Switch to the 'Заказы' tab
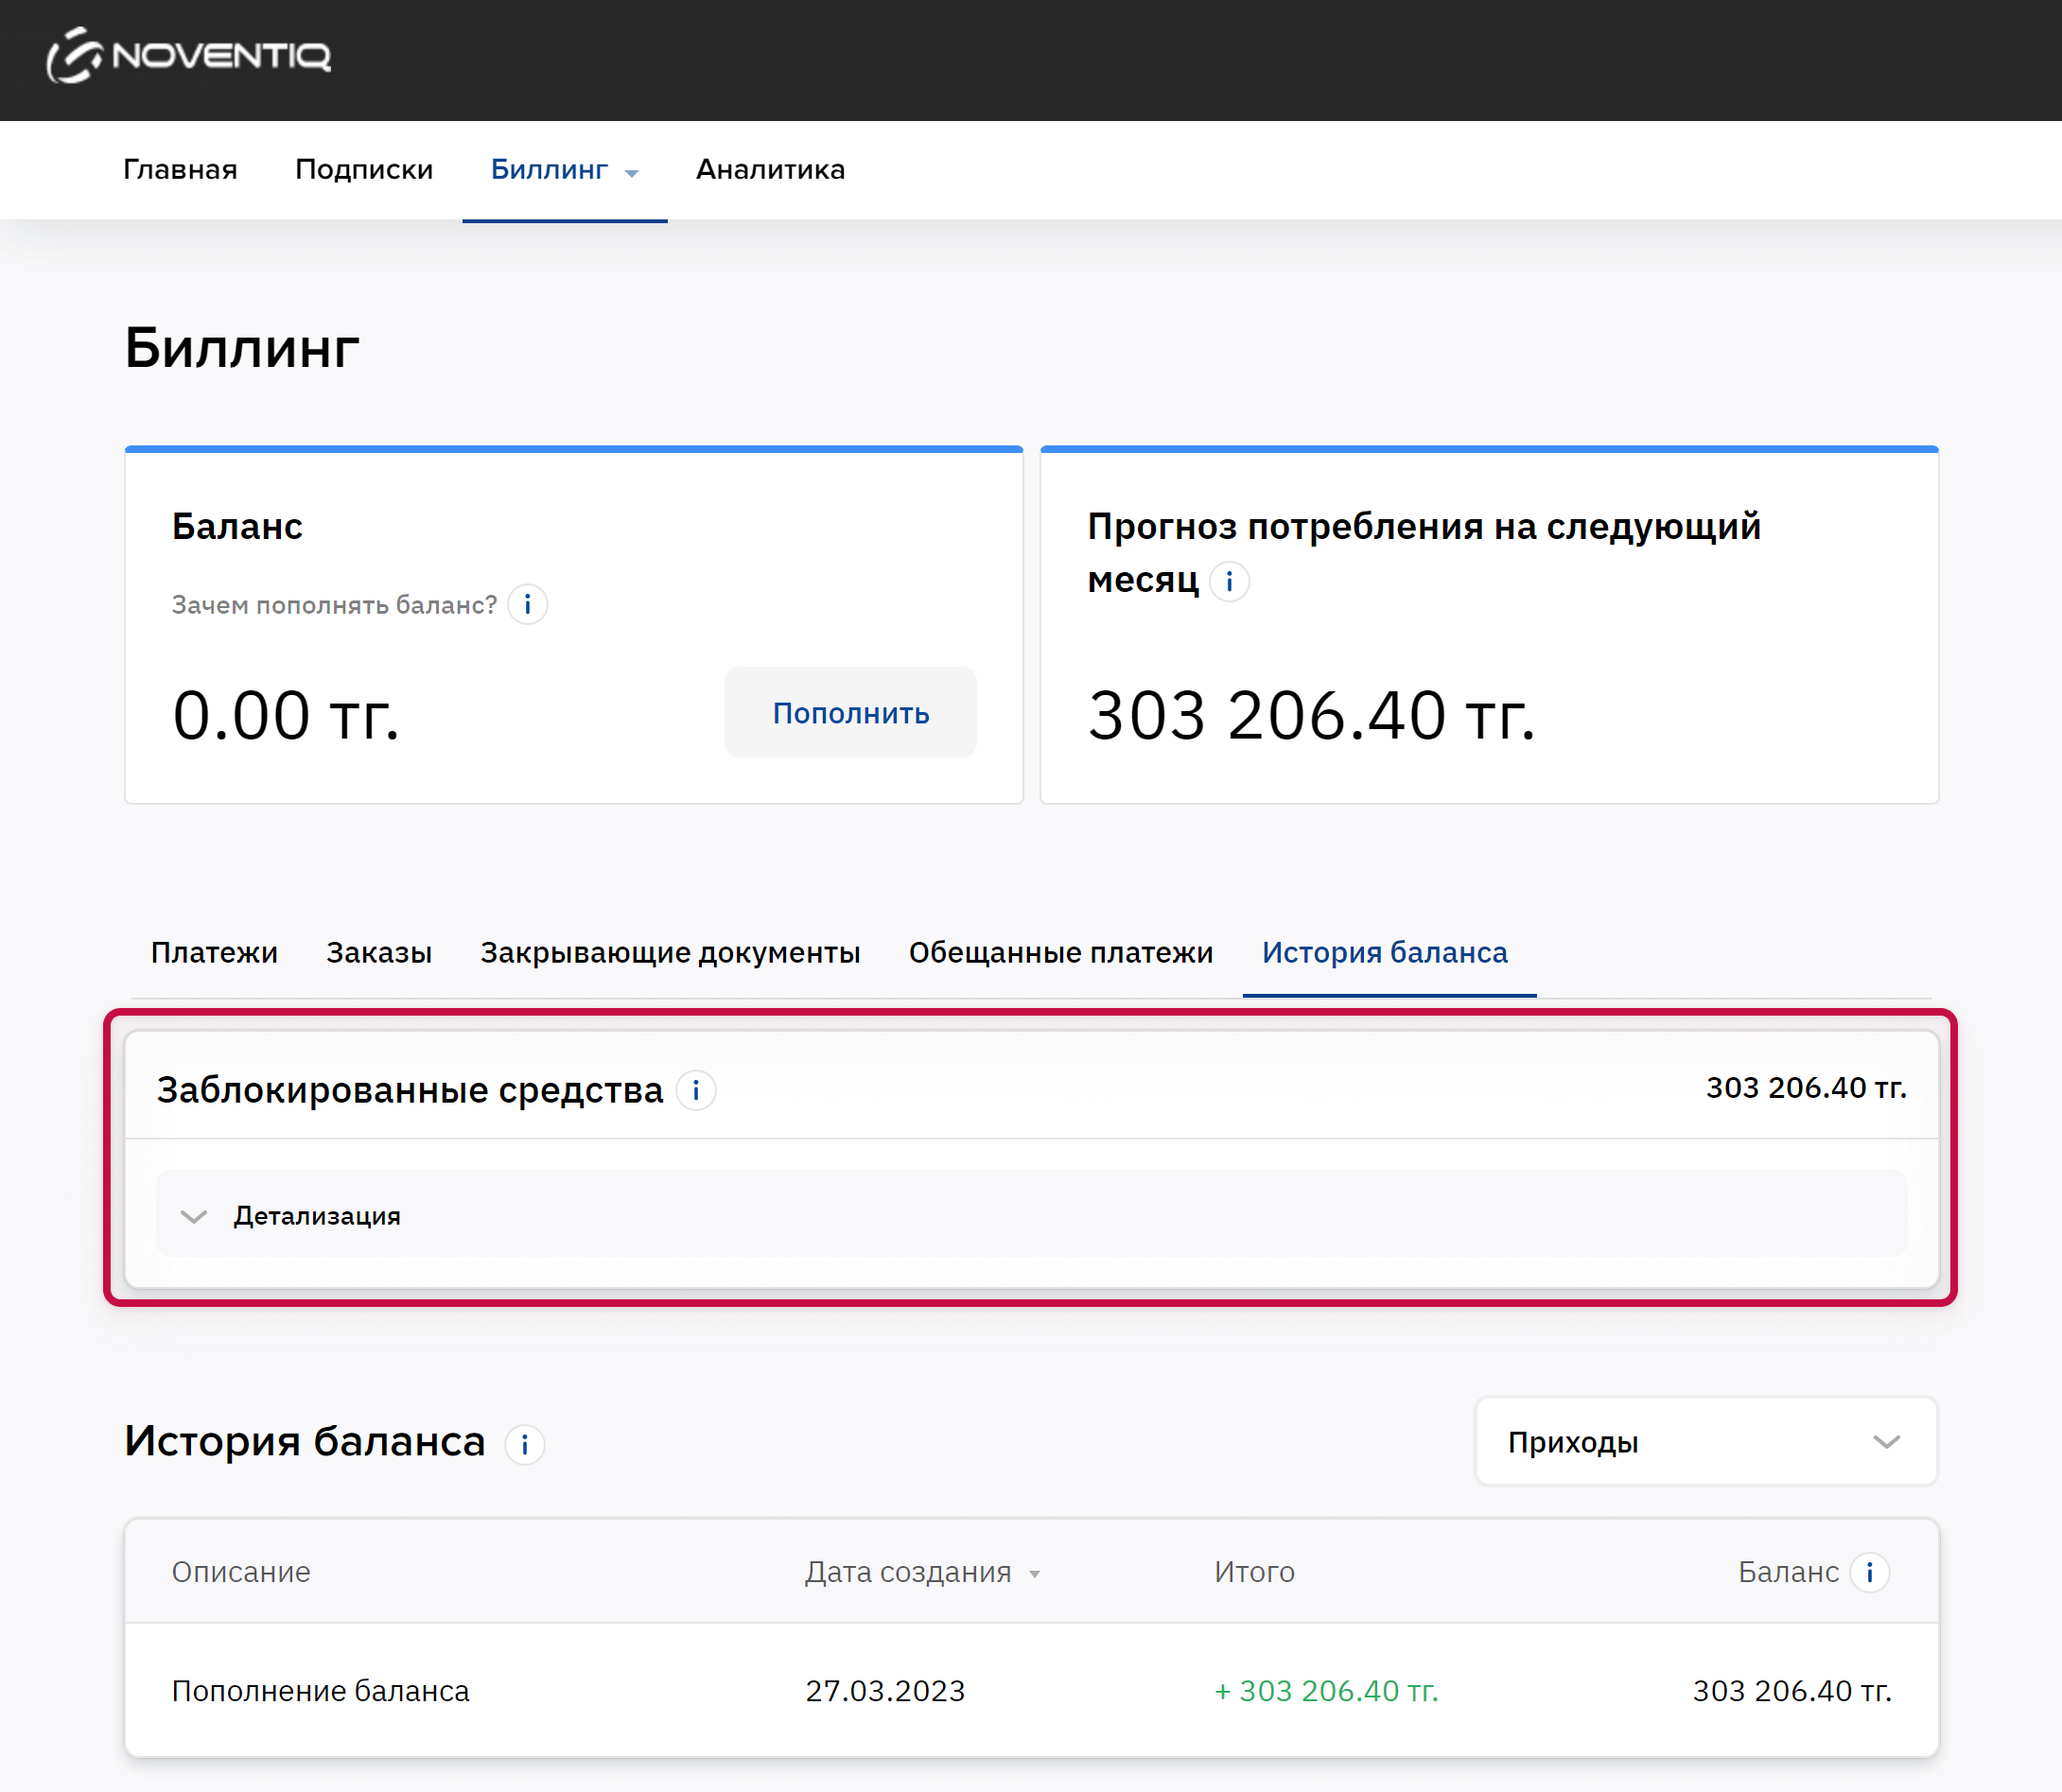The height and width of the screenshot is (1792, 2062). [379, 953]
